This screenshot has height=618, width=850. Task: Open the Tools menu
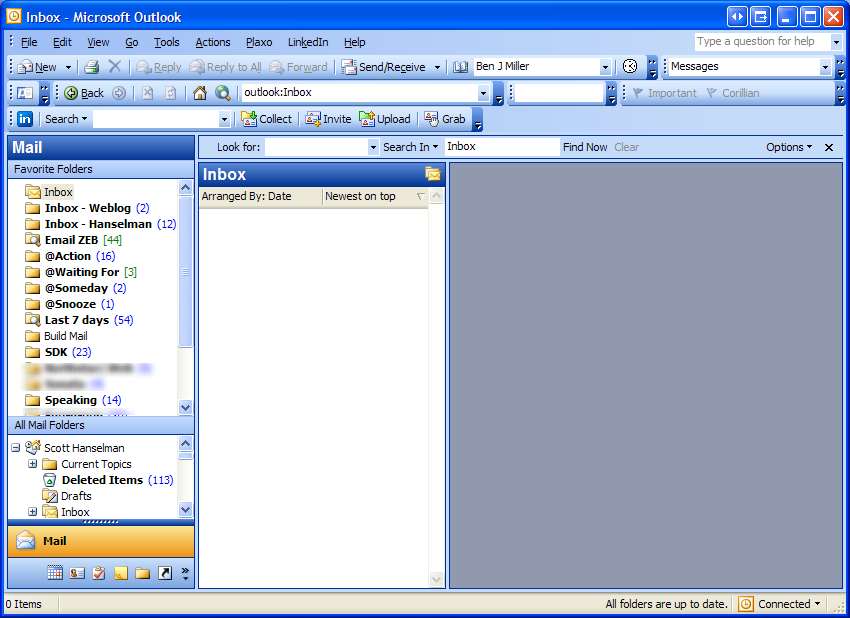(166, 42)
